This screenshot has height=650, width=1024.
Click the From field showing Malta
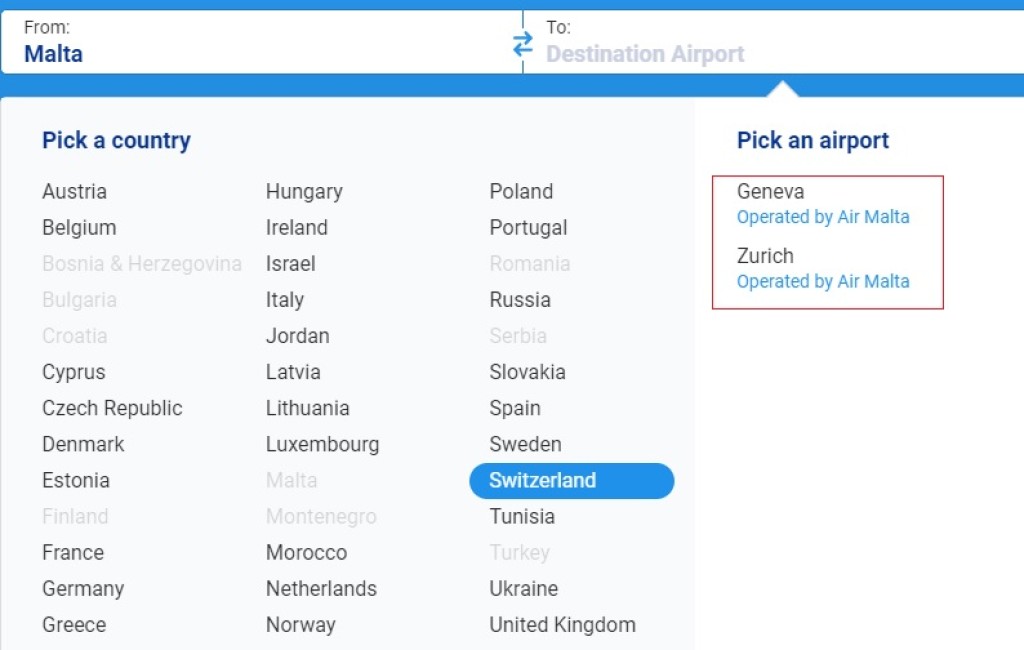[x=54, y=53]
